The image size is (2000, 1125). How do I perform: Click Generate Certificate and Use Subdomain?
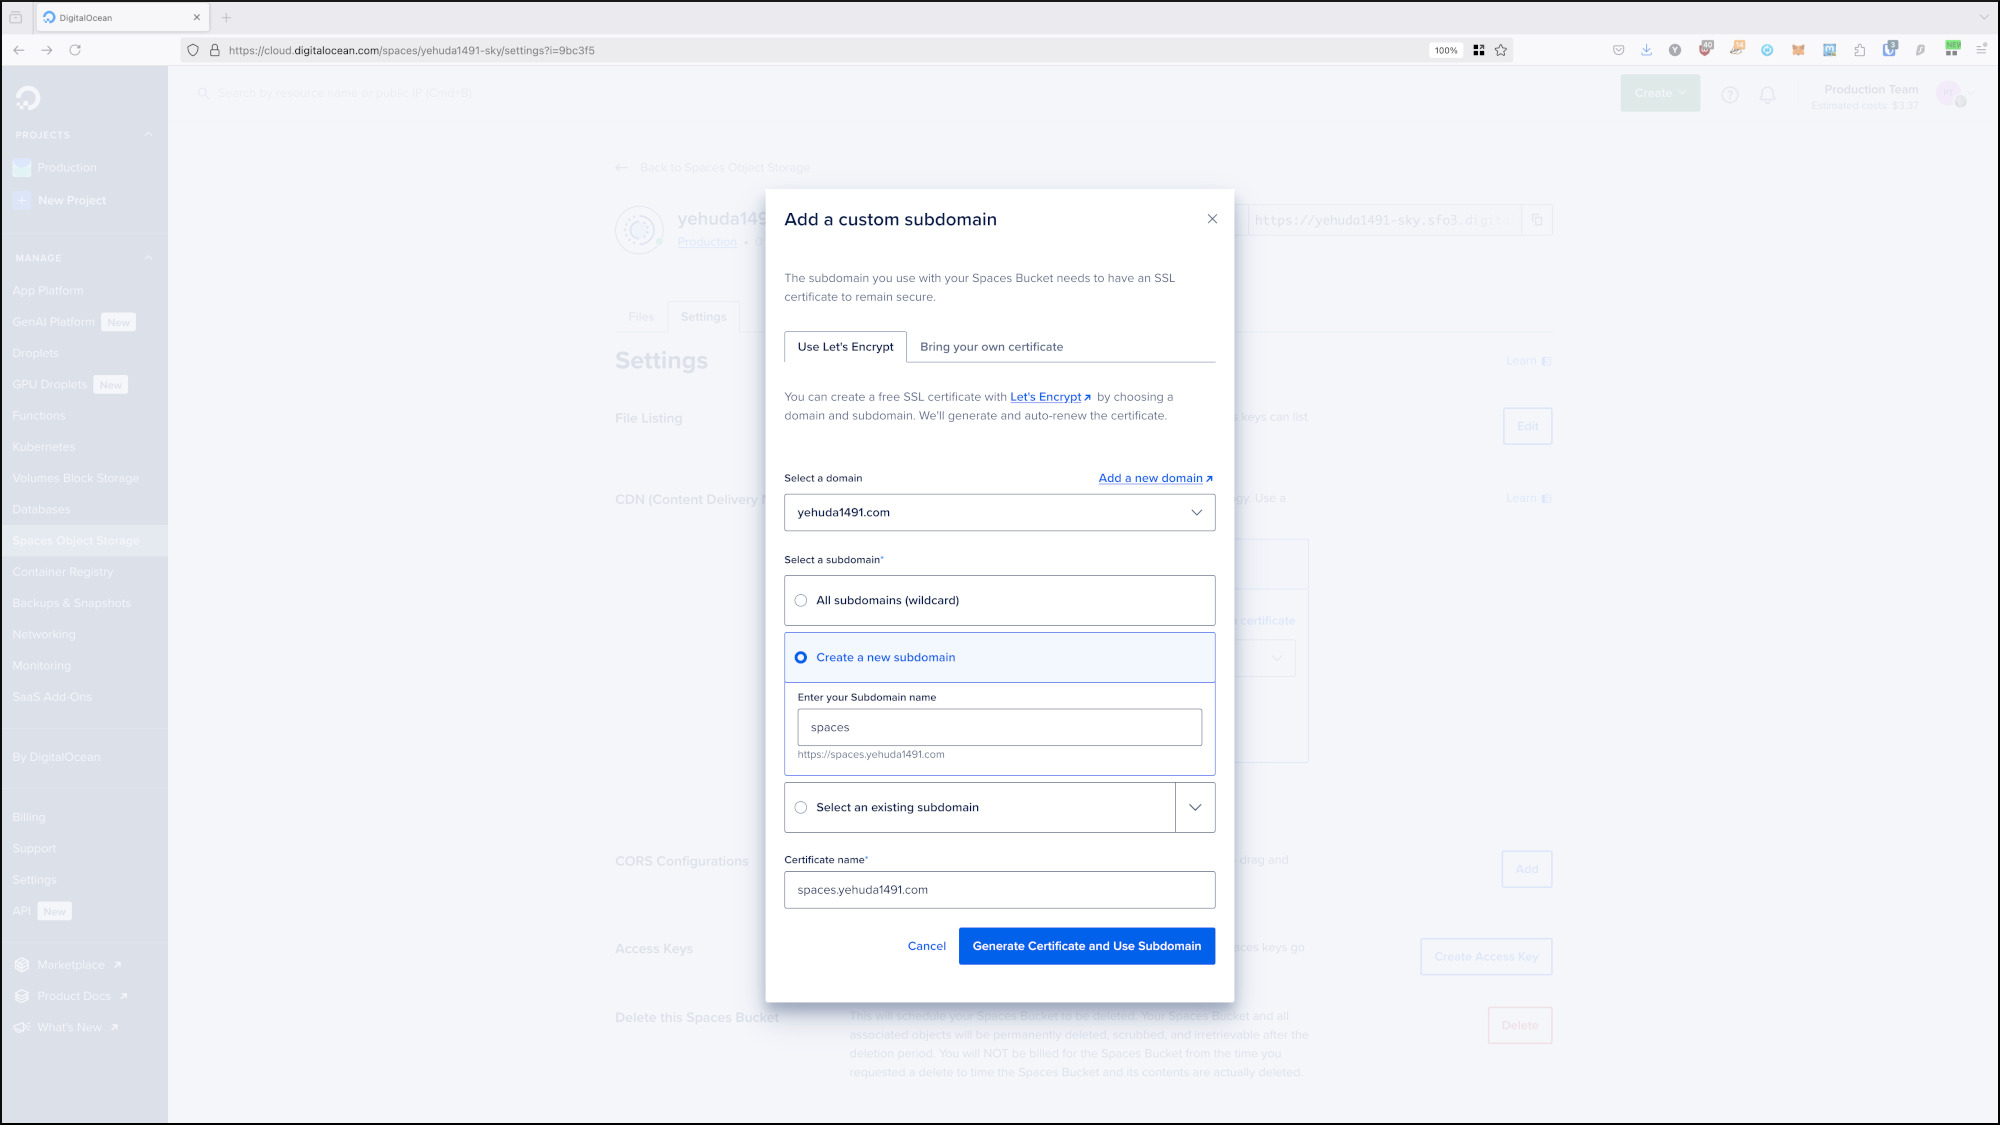coord(1086,946)
